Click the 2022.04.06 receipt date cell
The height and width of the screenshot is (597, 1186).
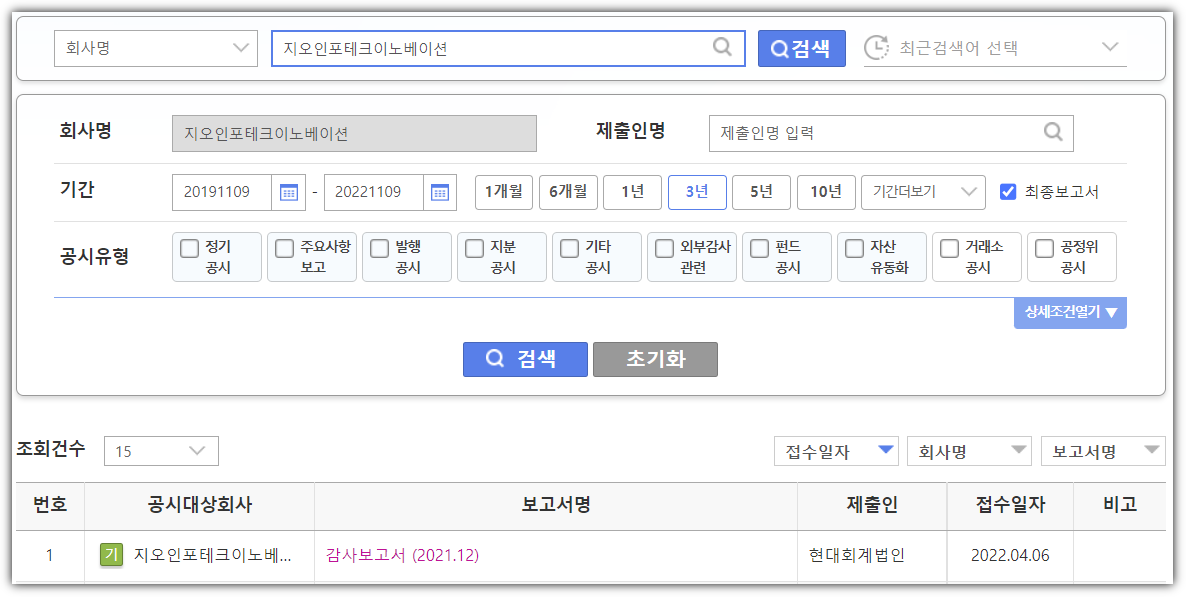tap(1011, 555)
